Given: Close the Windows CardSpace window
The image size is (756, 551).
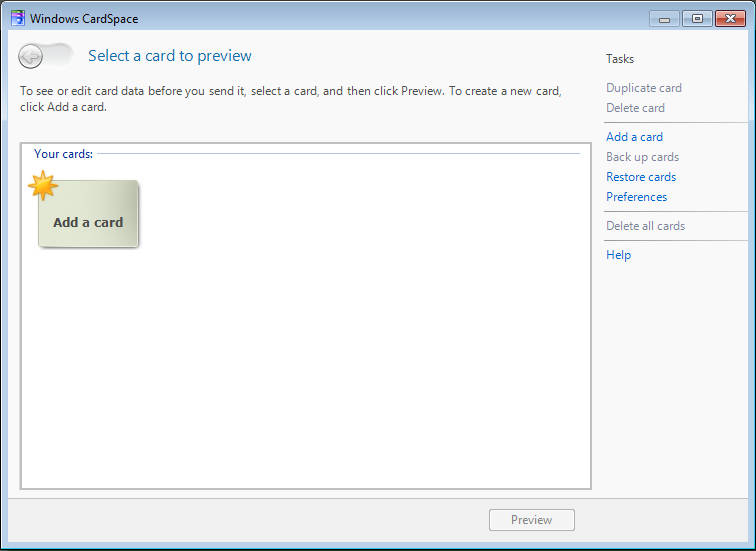Looking at the screenshot, I should tap(730, 19).
